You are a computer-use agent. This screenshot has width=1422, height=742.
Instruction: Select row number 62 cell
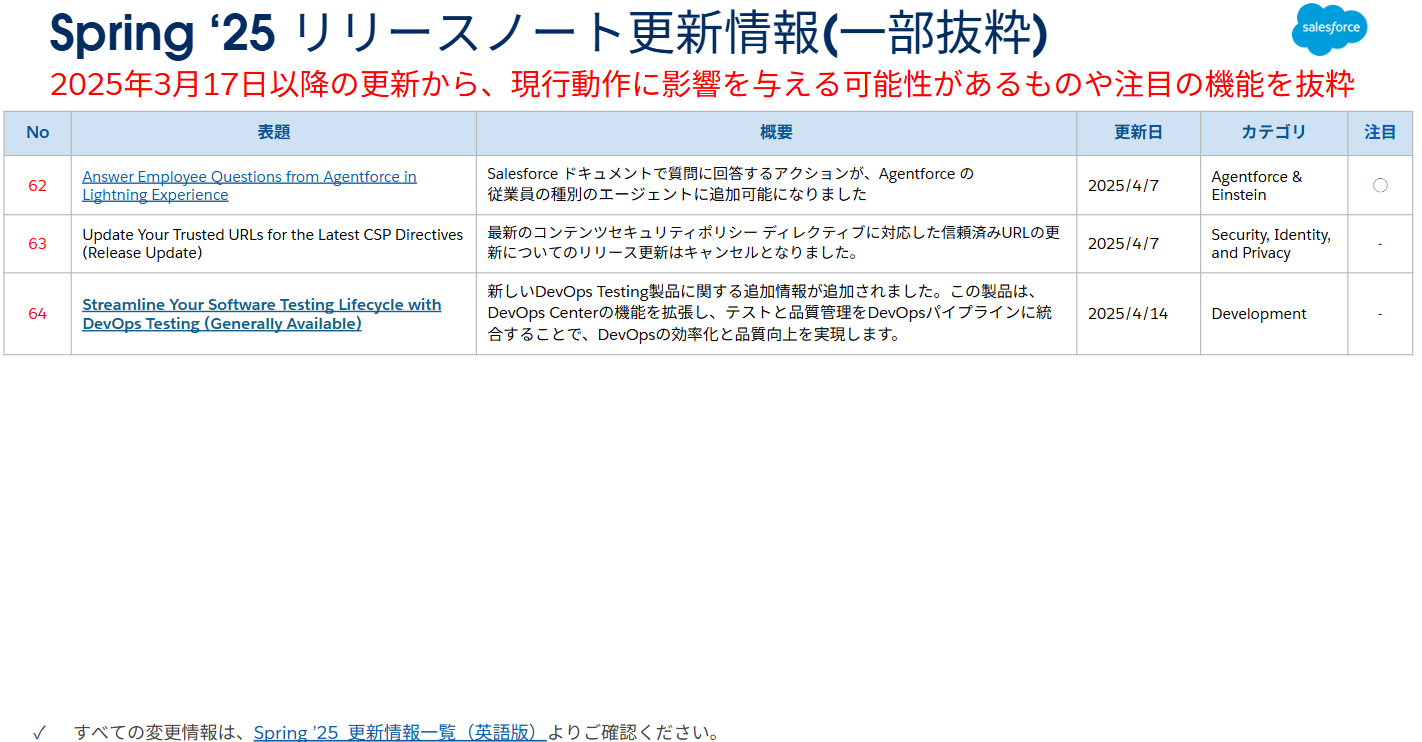pyautogui.click(x=37, y=185)
